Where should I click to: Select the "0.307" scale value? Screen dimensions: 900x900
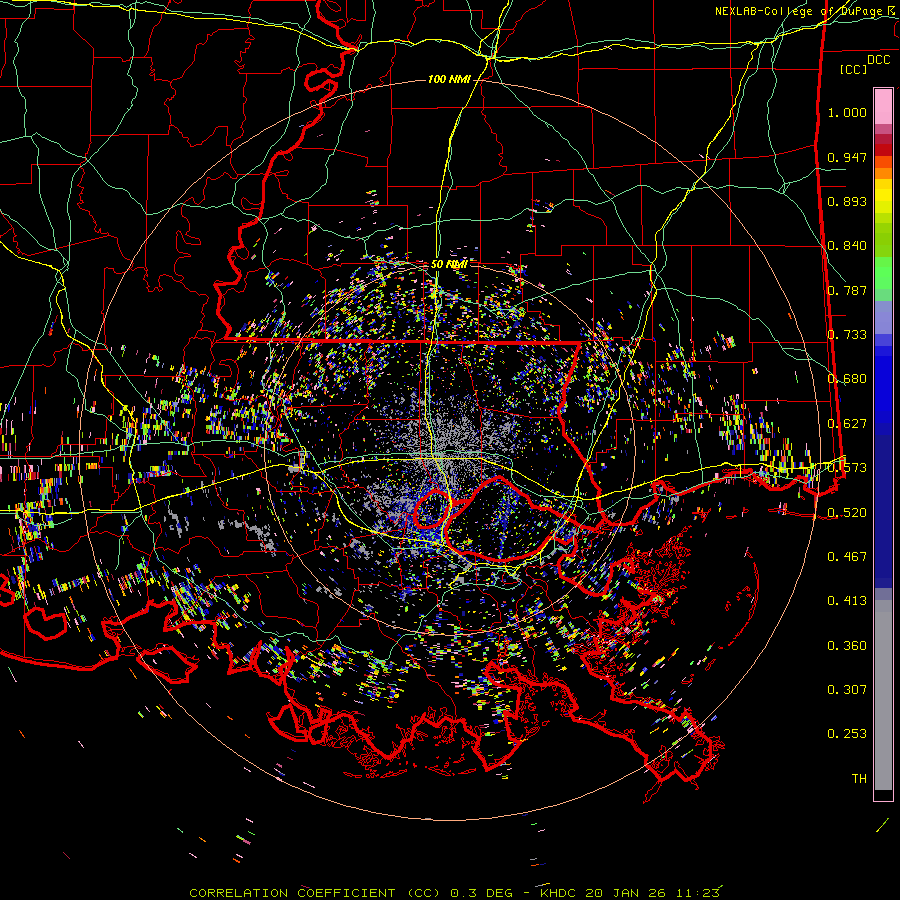(847, 689)
